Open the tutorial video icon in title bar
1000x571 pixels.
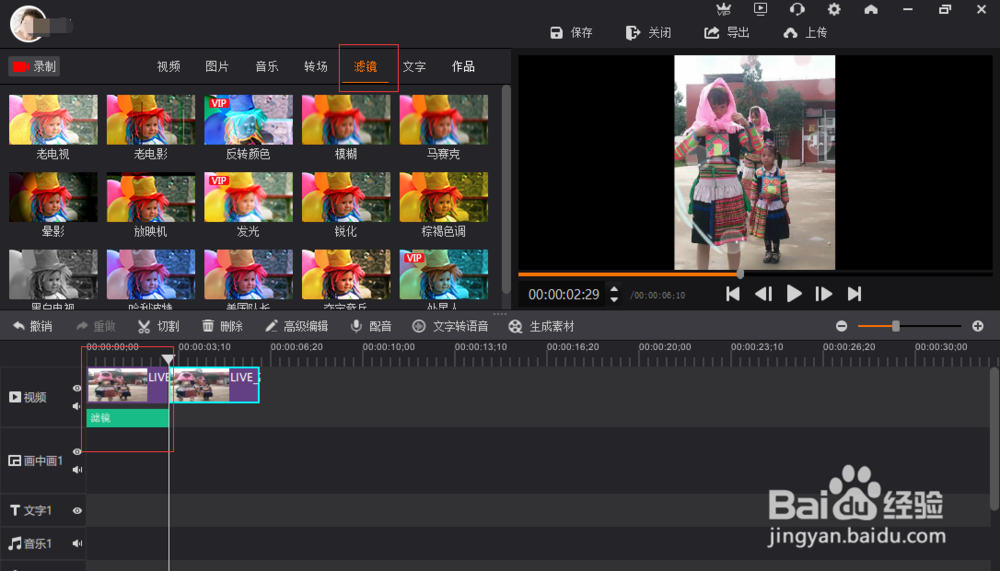coord(760,9)
